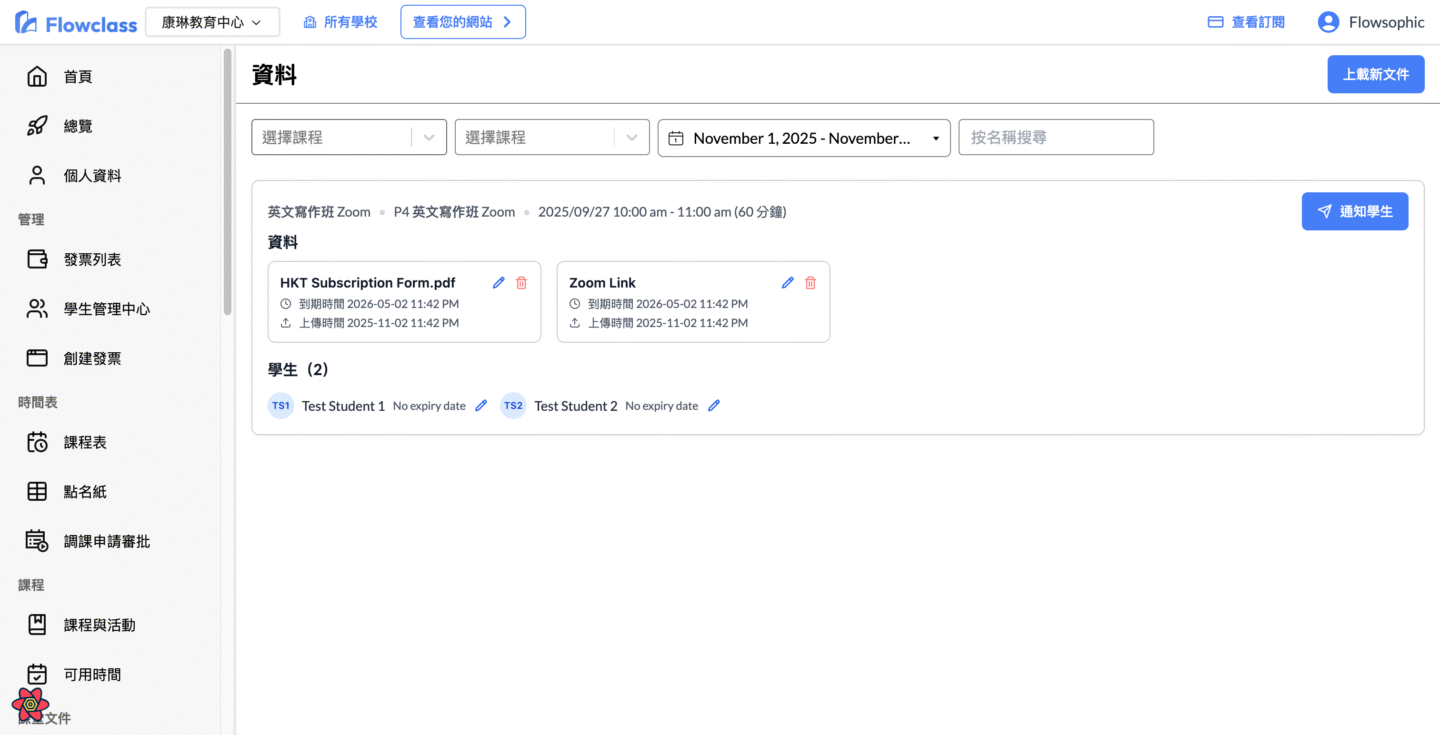Open the 康琳教育中心 school selector dropdown
1440x735 pixels.
(x=212, y=22)
